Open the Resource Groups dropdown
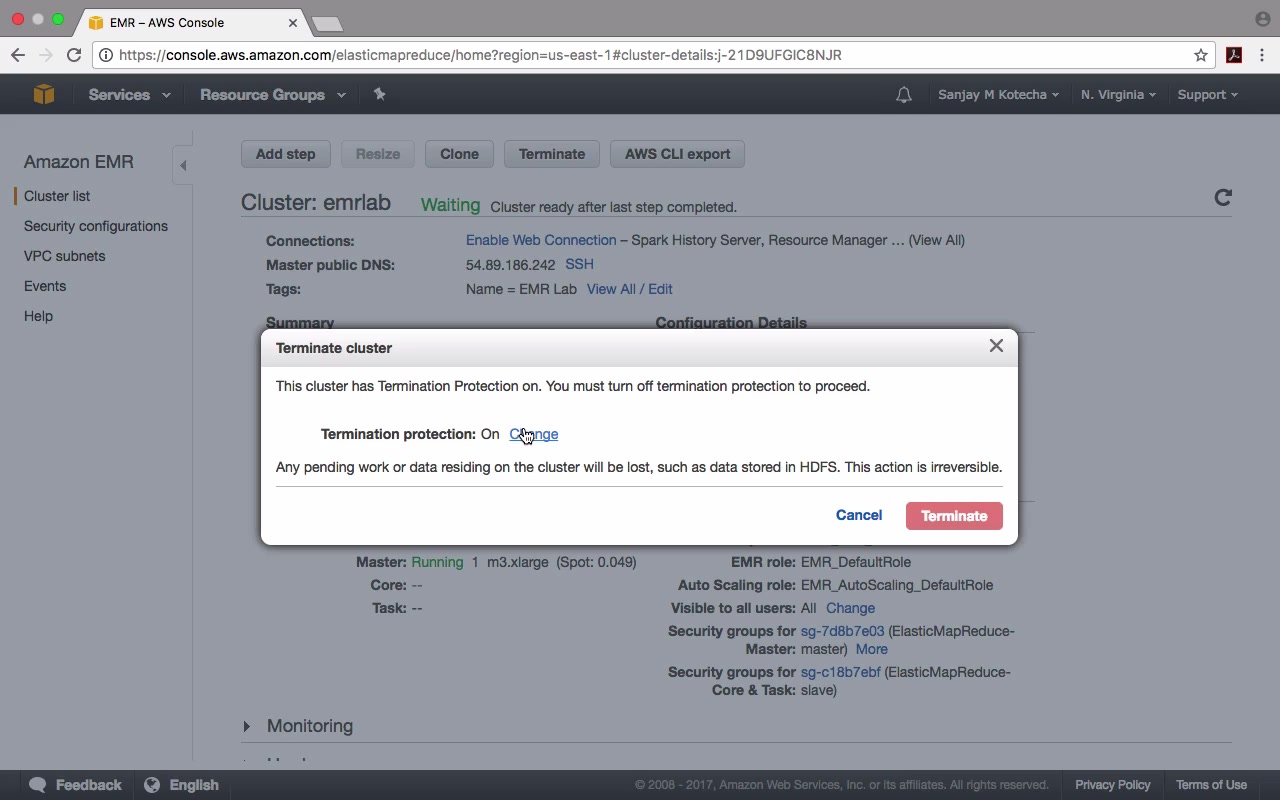 coord(272,95)
